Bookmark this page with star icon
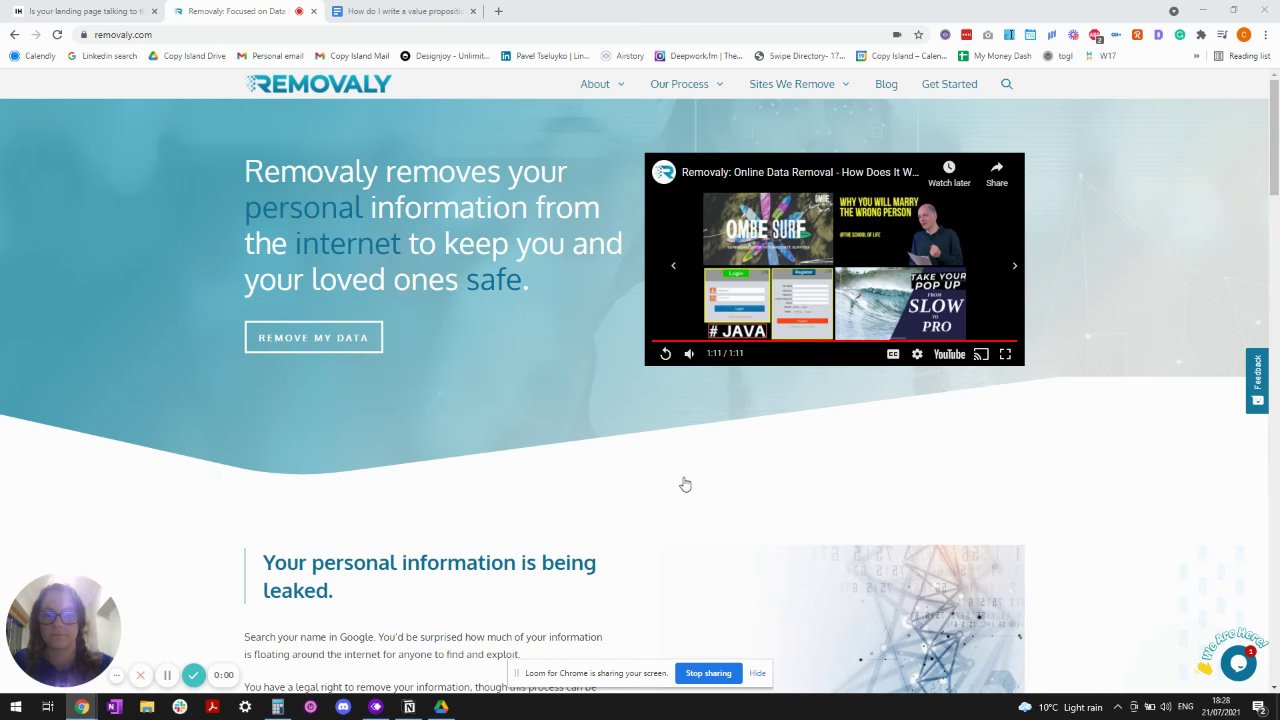The height and width of the screenshot is (720, 1280). click(x=918, y=34)
